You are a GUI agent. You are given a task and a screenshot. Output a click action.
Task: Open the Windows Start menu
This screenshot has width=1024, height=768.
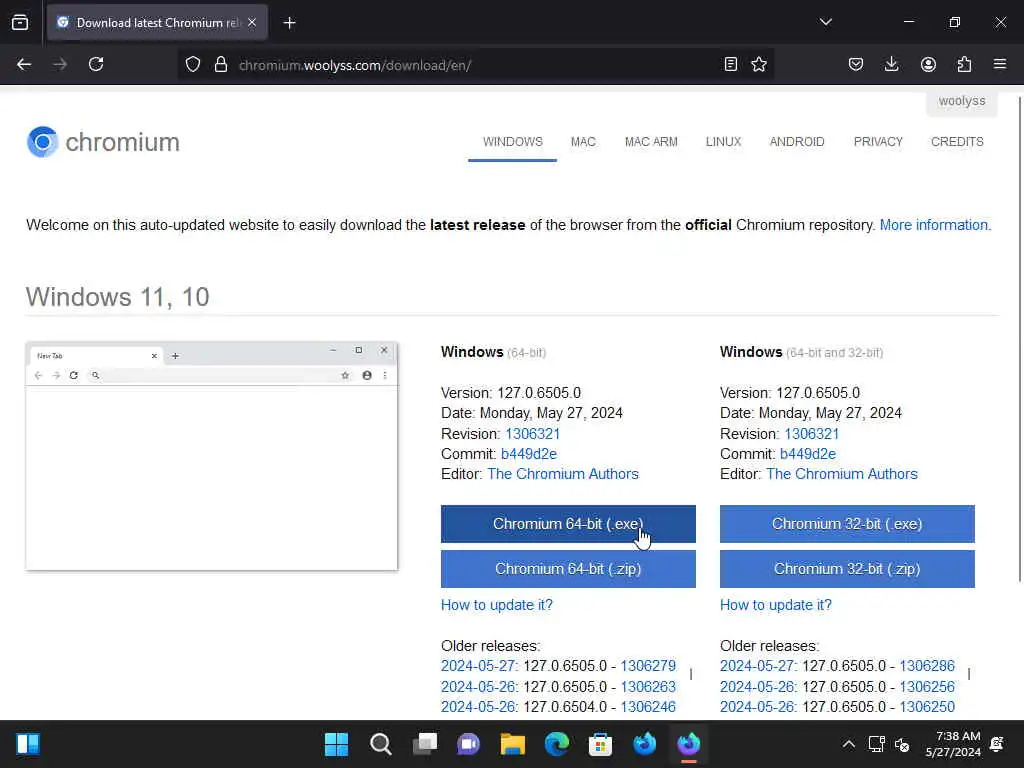click(x=336, y=744)
